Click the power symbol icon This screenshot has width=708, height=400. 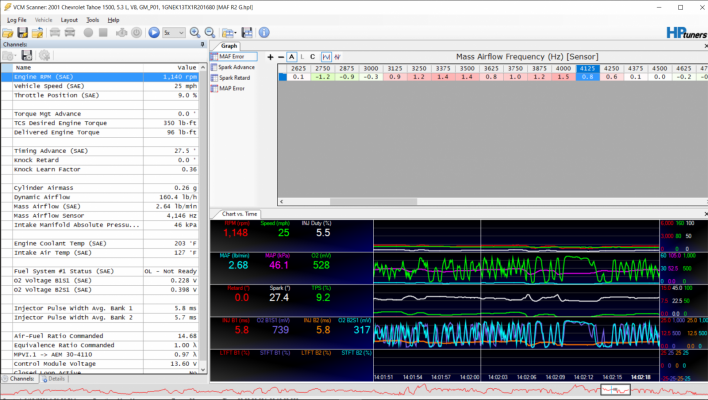pos(136,33)
